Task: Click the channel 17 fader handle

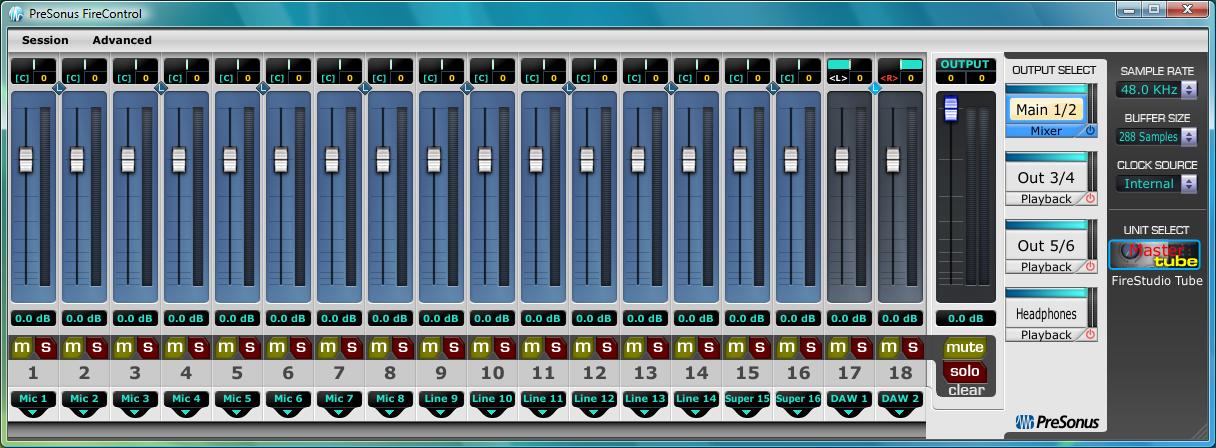Action: coord(841,159)
